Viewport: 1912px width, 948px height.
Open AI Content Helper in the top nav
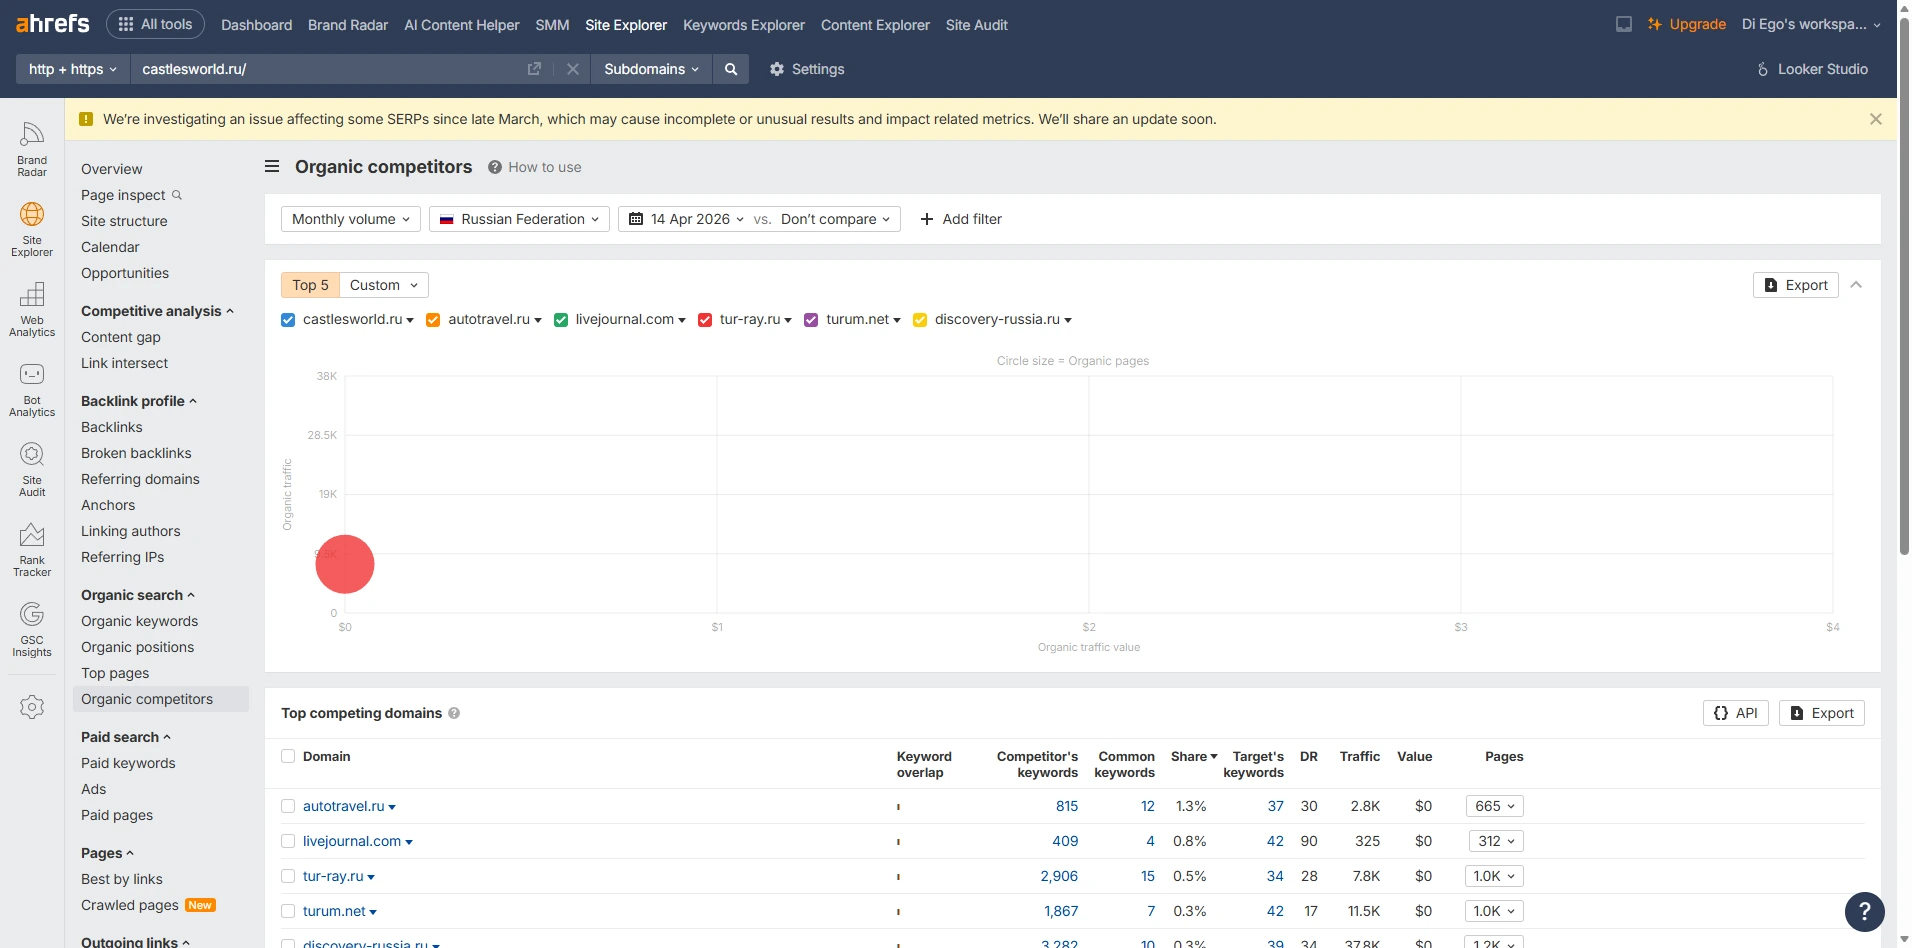pyautogui.click(x=462, y=25)
